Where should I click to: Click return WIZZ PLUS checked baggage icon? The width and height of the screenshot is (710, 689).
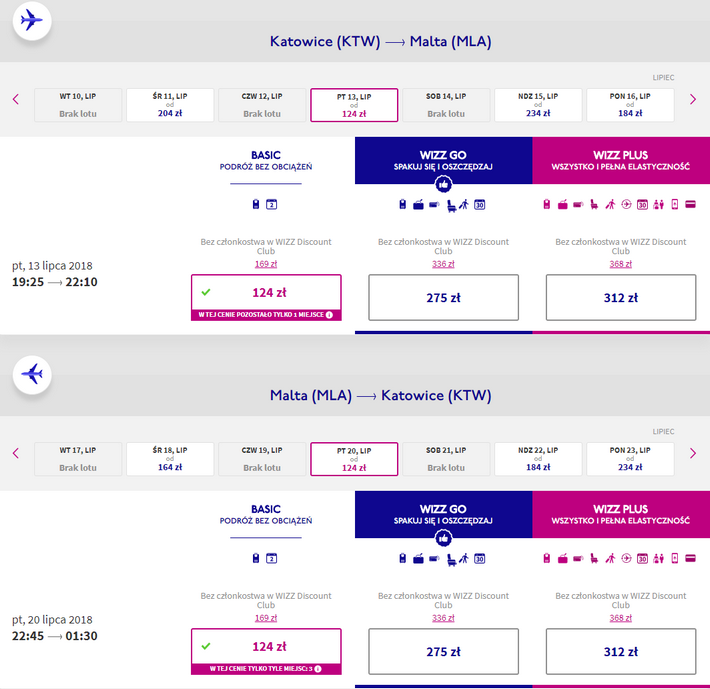click(578, 559)
